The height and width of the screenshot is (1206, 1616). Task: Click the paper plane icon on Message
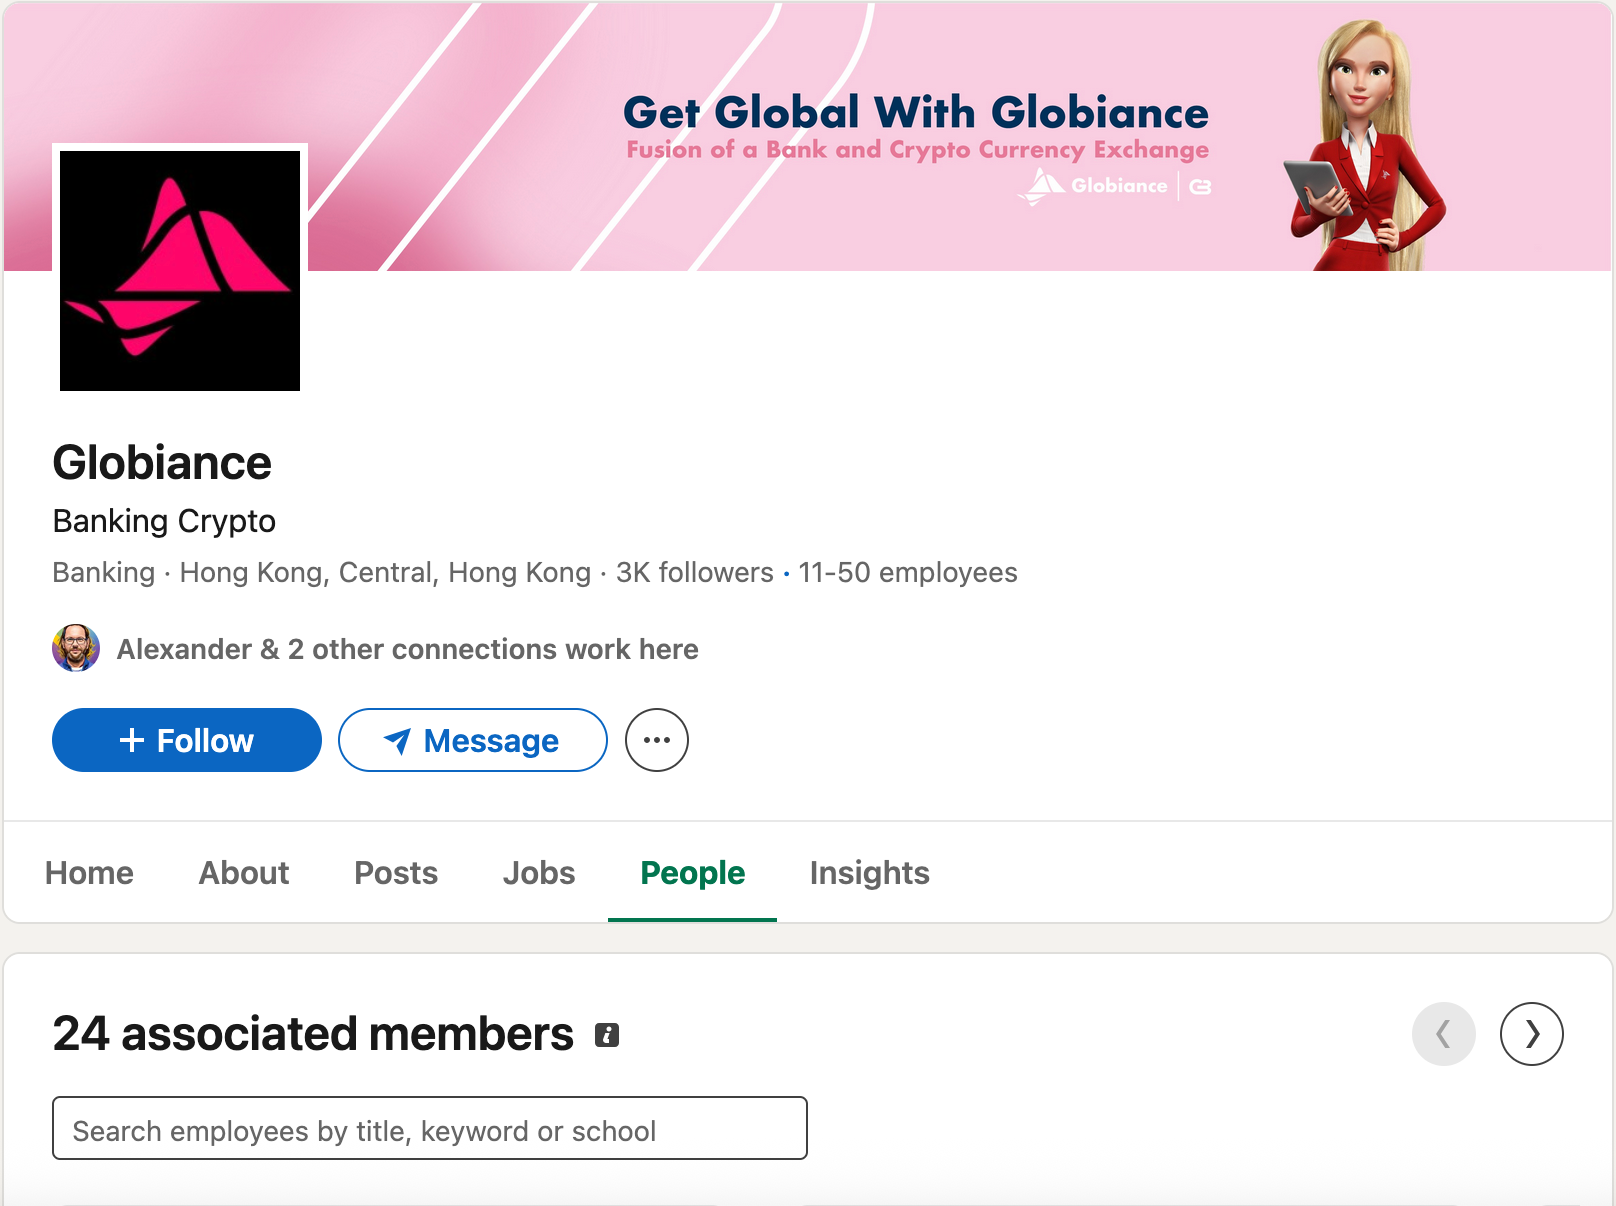click(x=397, y=741)
